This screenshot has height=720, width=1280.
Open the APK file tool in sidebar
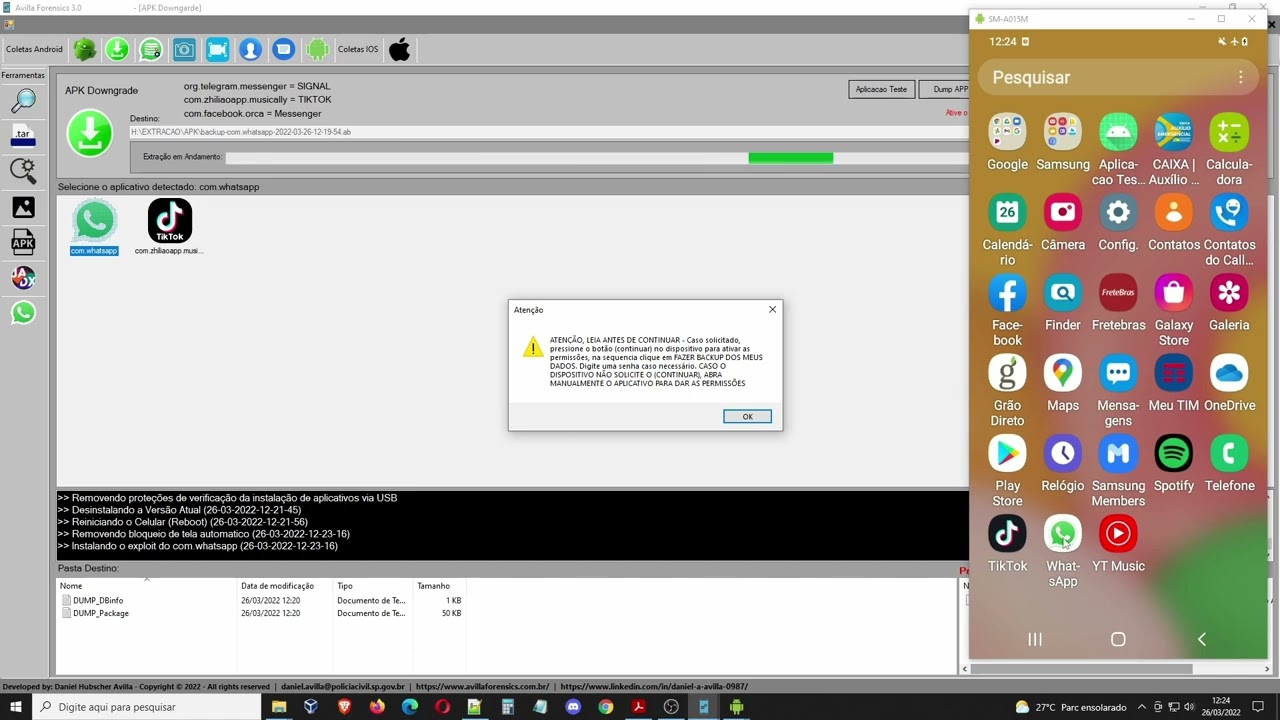point(23,242)
